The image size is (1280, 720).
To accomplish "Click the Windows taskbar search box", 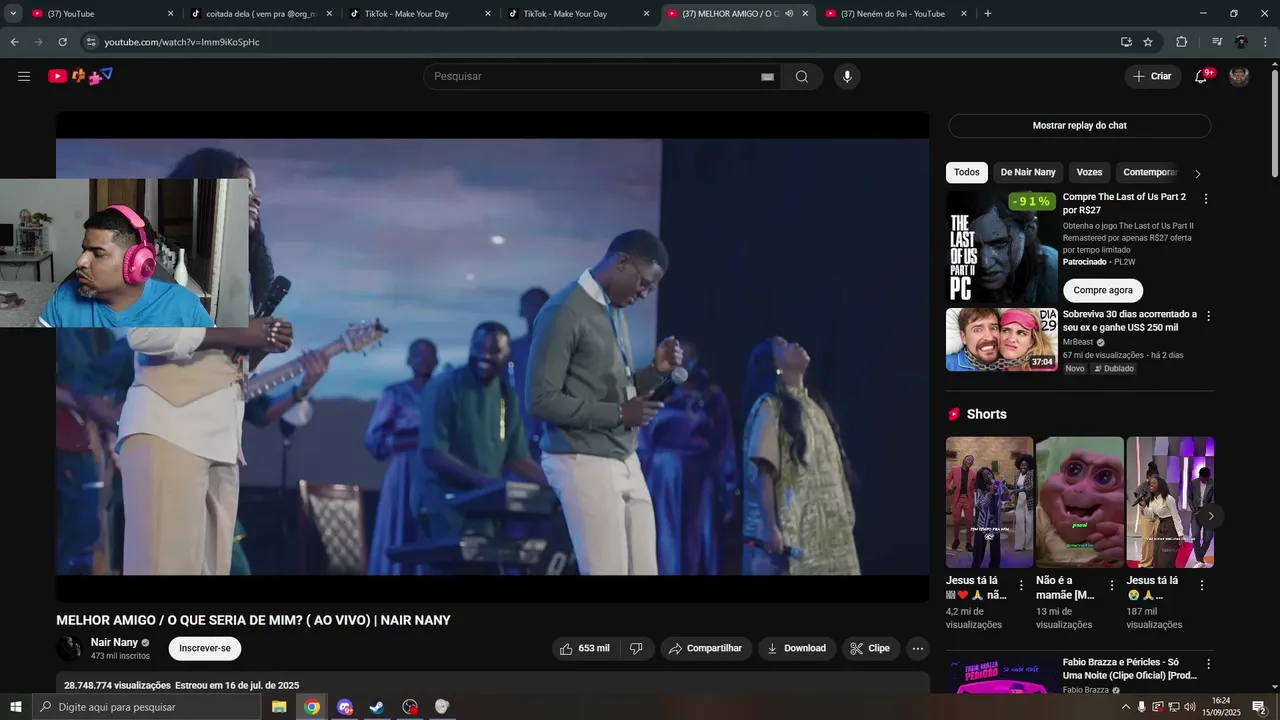I will pyautogui.click(x=146, y=707).
